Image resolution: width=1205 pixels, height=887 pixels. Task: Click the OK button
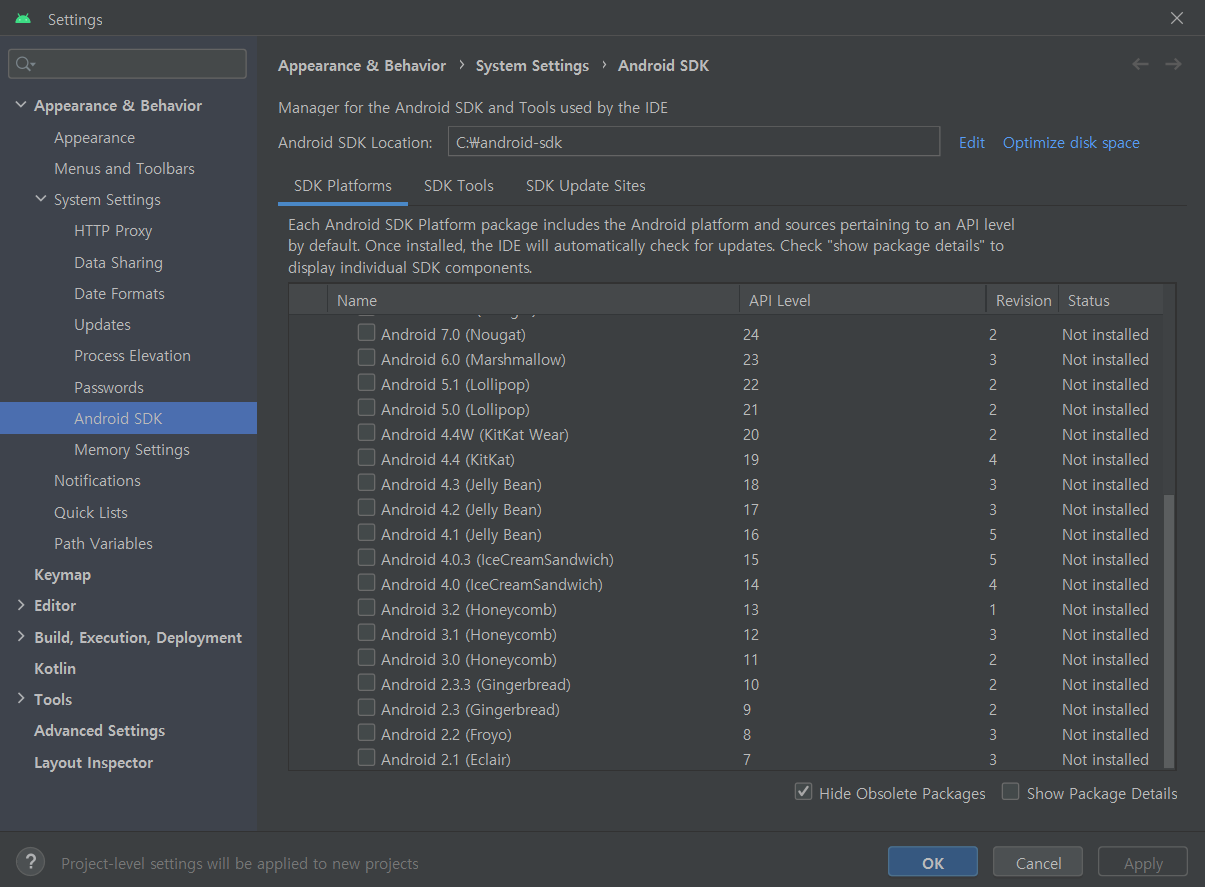(933, 863)
